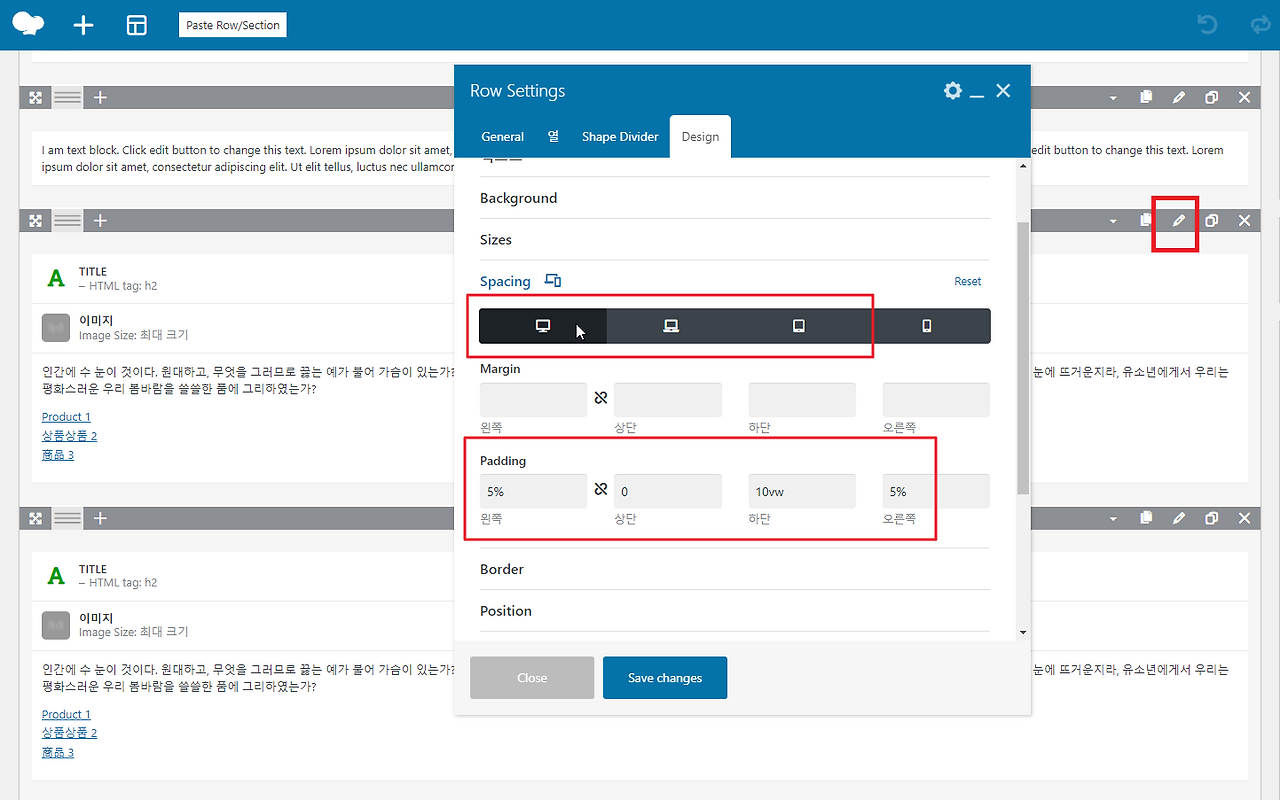
Task: Select the Design tab
Action: click(x=700, y=137)
